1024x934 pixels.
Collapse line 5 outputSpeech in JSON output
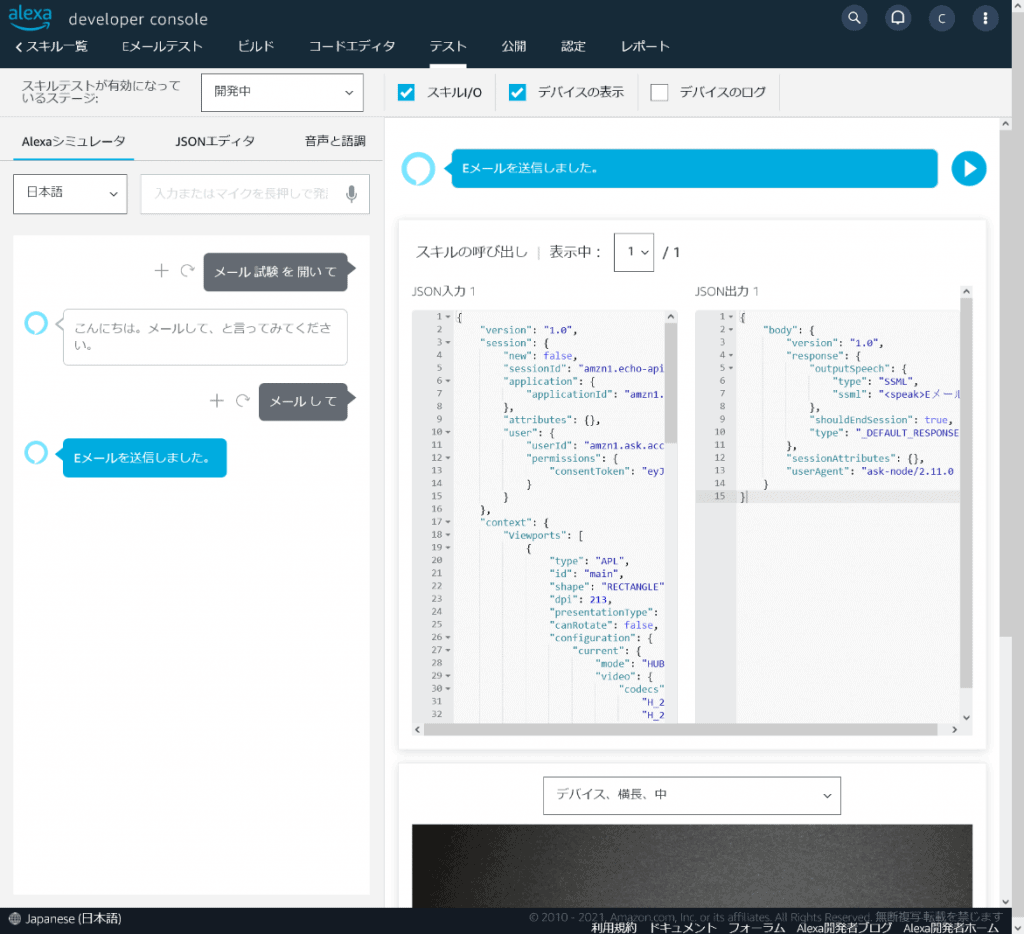(x=731, y=368)
